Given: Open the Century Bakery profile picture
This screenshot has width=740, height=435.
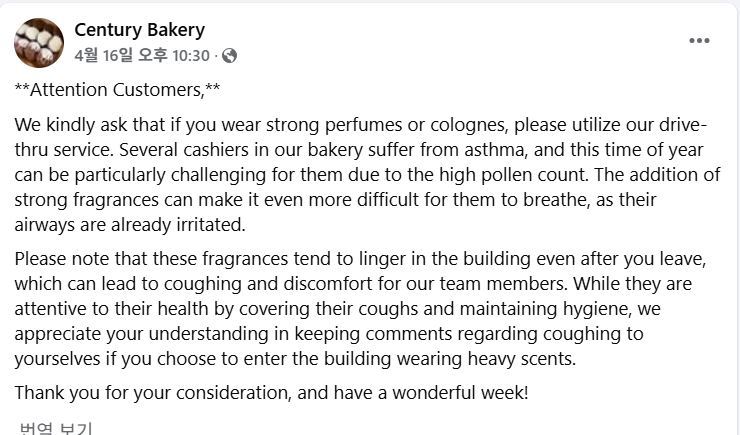Looking at the screenshot, I should [39, 42].
